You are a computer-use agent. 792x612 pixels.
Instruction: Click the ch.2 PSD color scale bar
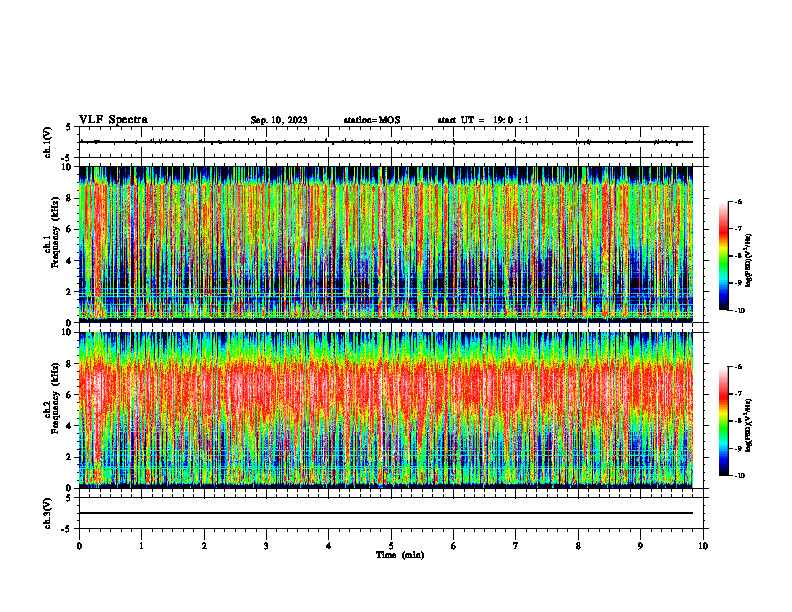723,421
